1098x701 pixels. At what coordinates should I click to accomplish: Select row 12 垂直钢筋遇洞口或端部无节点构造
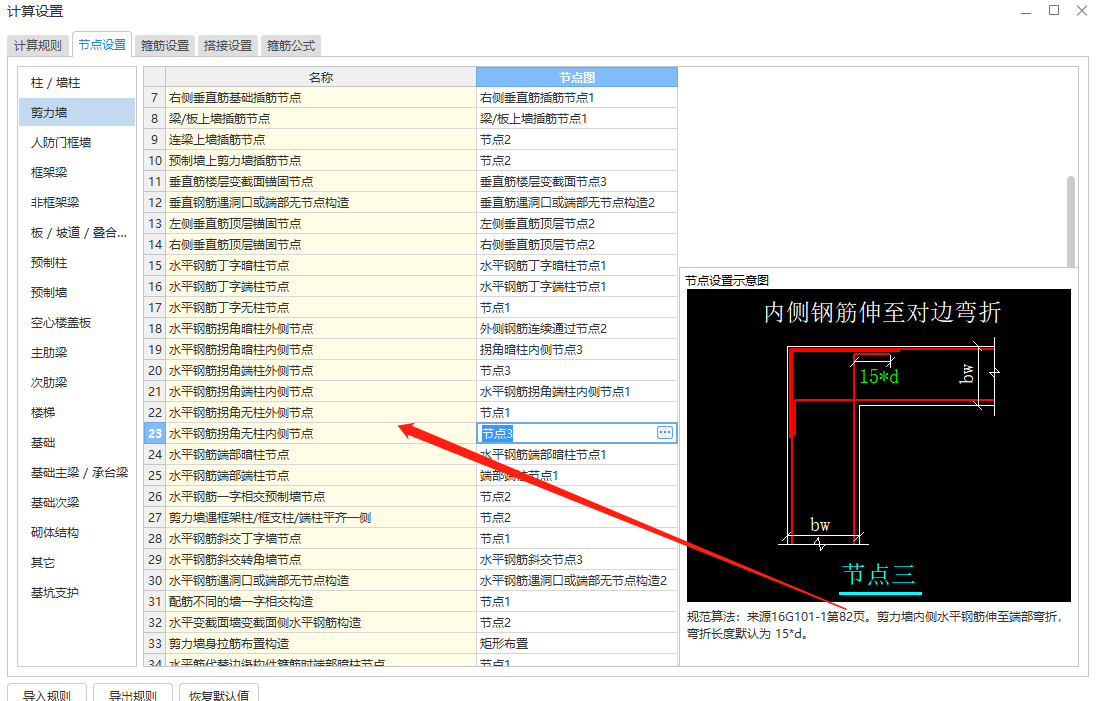(x=411, y=203)
